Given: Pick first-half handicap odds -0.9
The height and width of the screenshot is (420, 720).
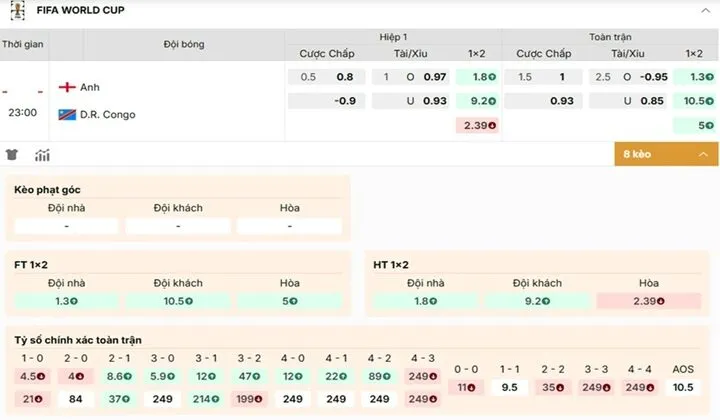Looking at the screenshot, I should coord(326,101).
